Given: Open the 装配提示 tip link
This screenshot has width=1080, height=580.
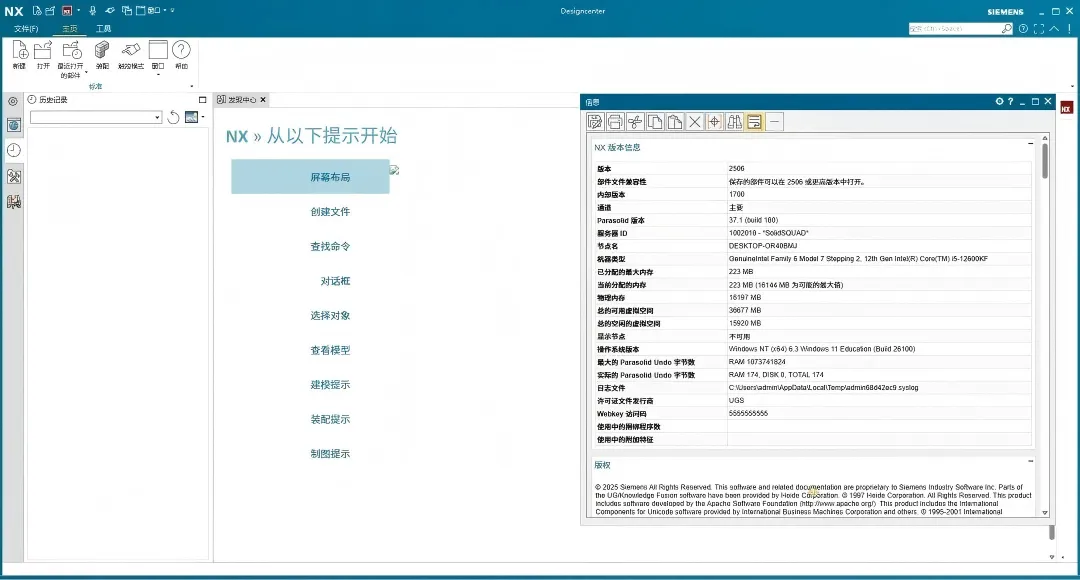Looking at the screenshot, I should click(x=330, y=419).
